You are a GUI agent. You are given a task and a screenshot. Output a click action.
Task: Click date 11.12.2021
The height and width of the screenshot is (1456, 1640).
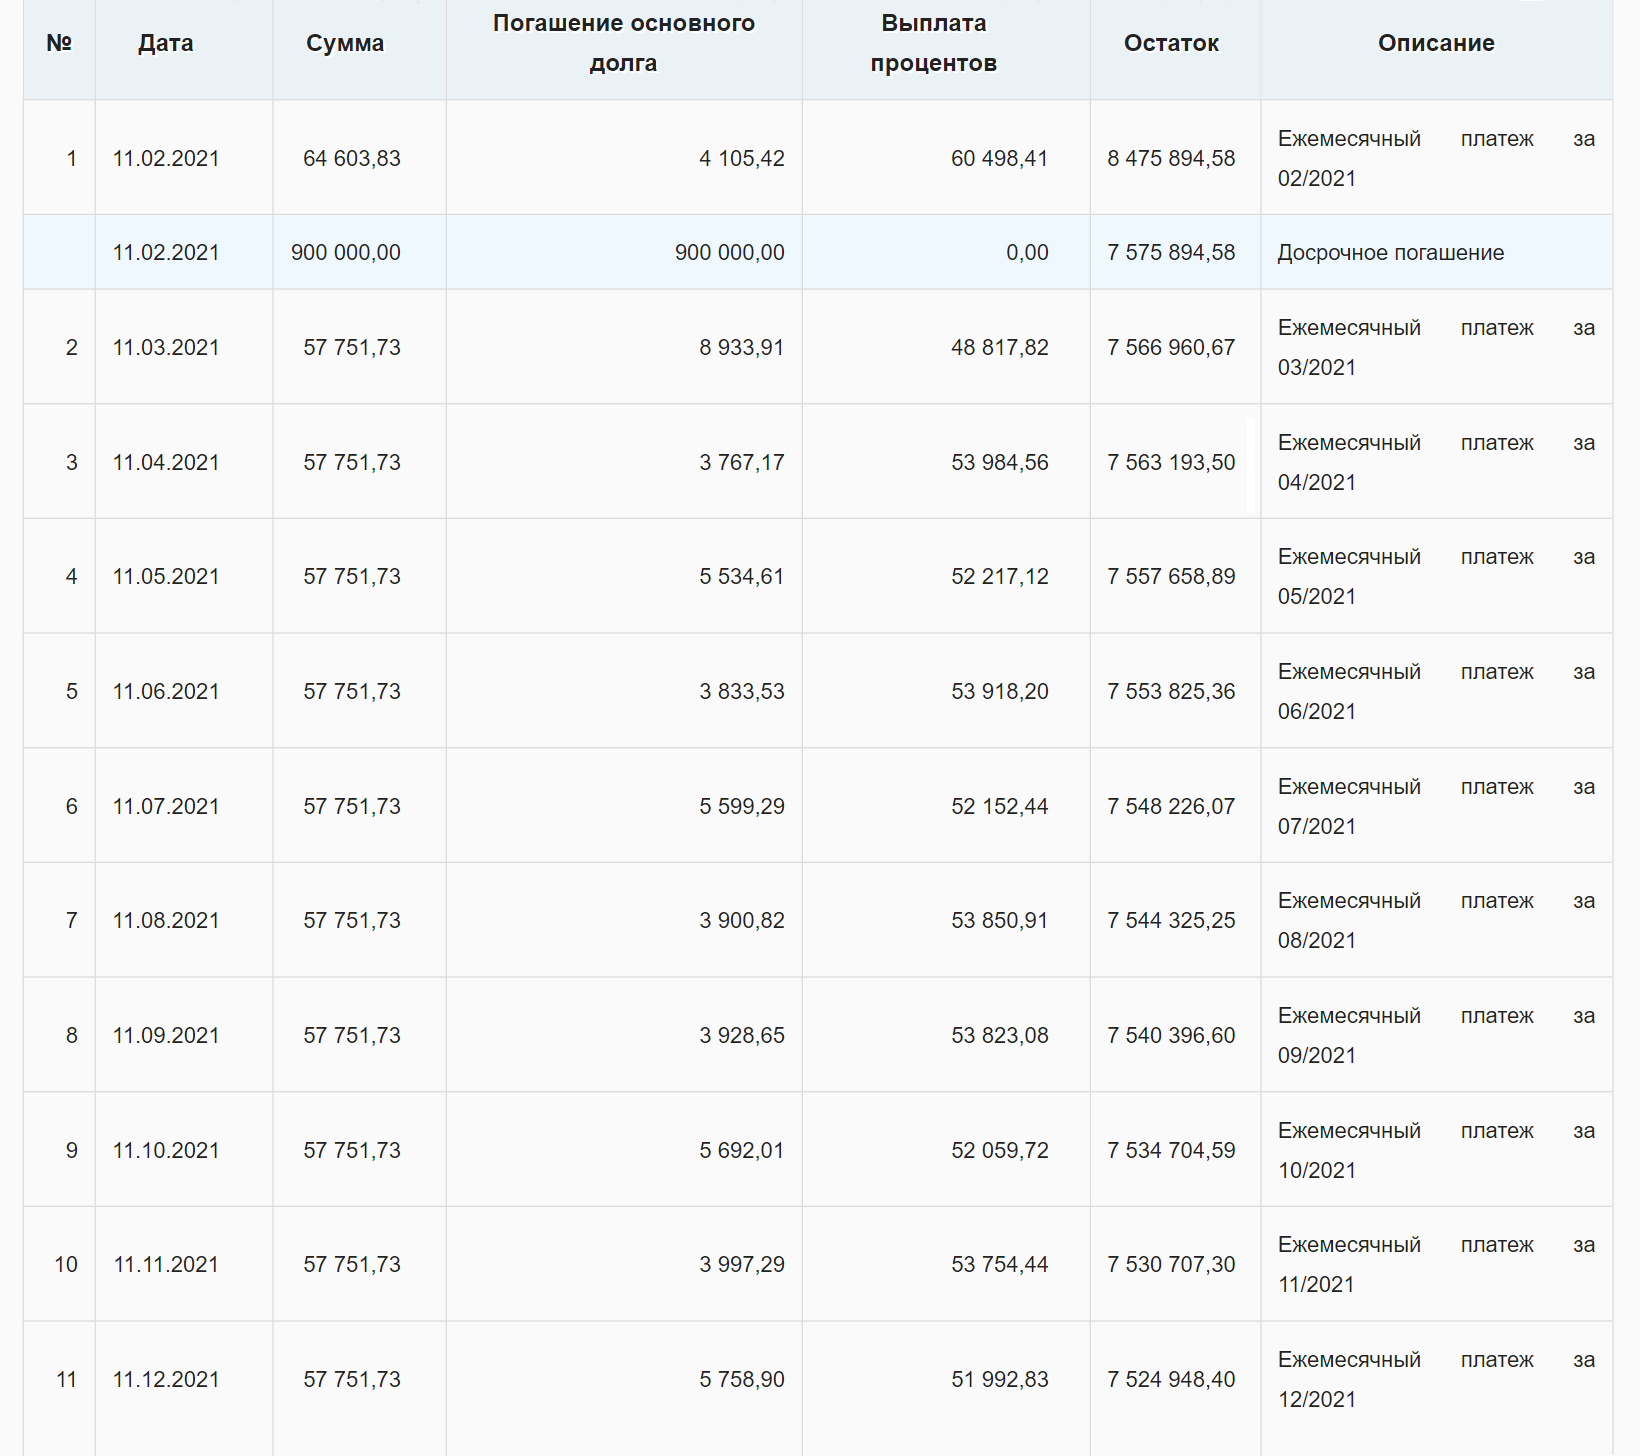tap(166, 1379)
